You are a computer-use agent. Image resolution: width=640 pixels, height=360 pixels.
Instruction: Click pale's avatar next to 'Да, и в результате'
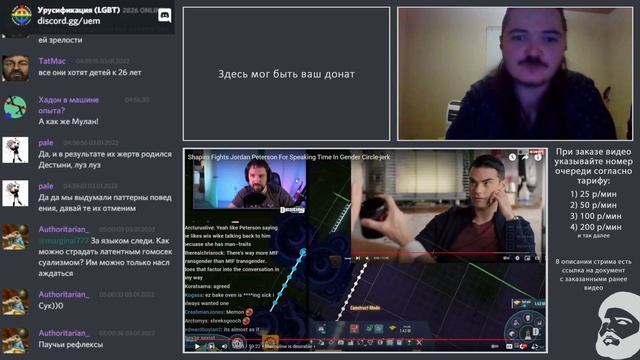(16, 150)
